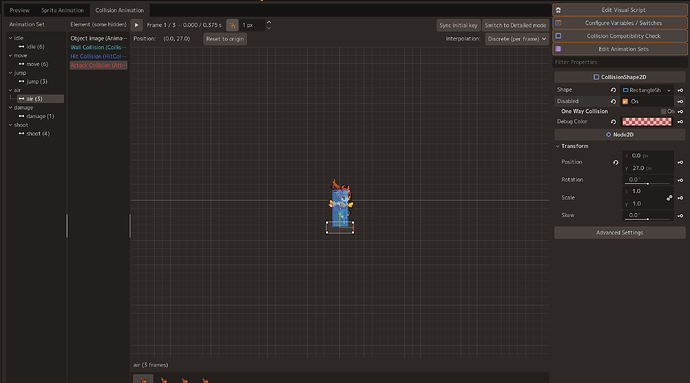Viewport: 690px width, 383px height.
Task: Click the Reset to origin button
Action: click(225, 39)
